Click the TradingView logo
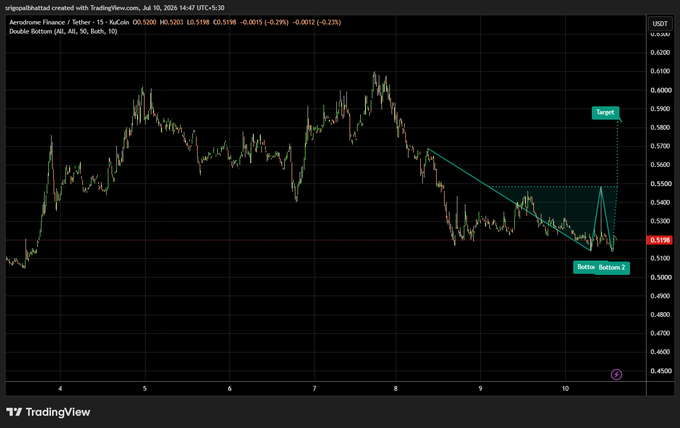 click(48, 412)
